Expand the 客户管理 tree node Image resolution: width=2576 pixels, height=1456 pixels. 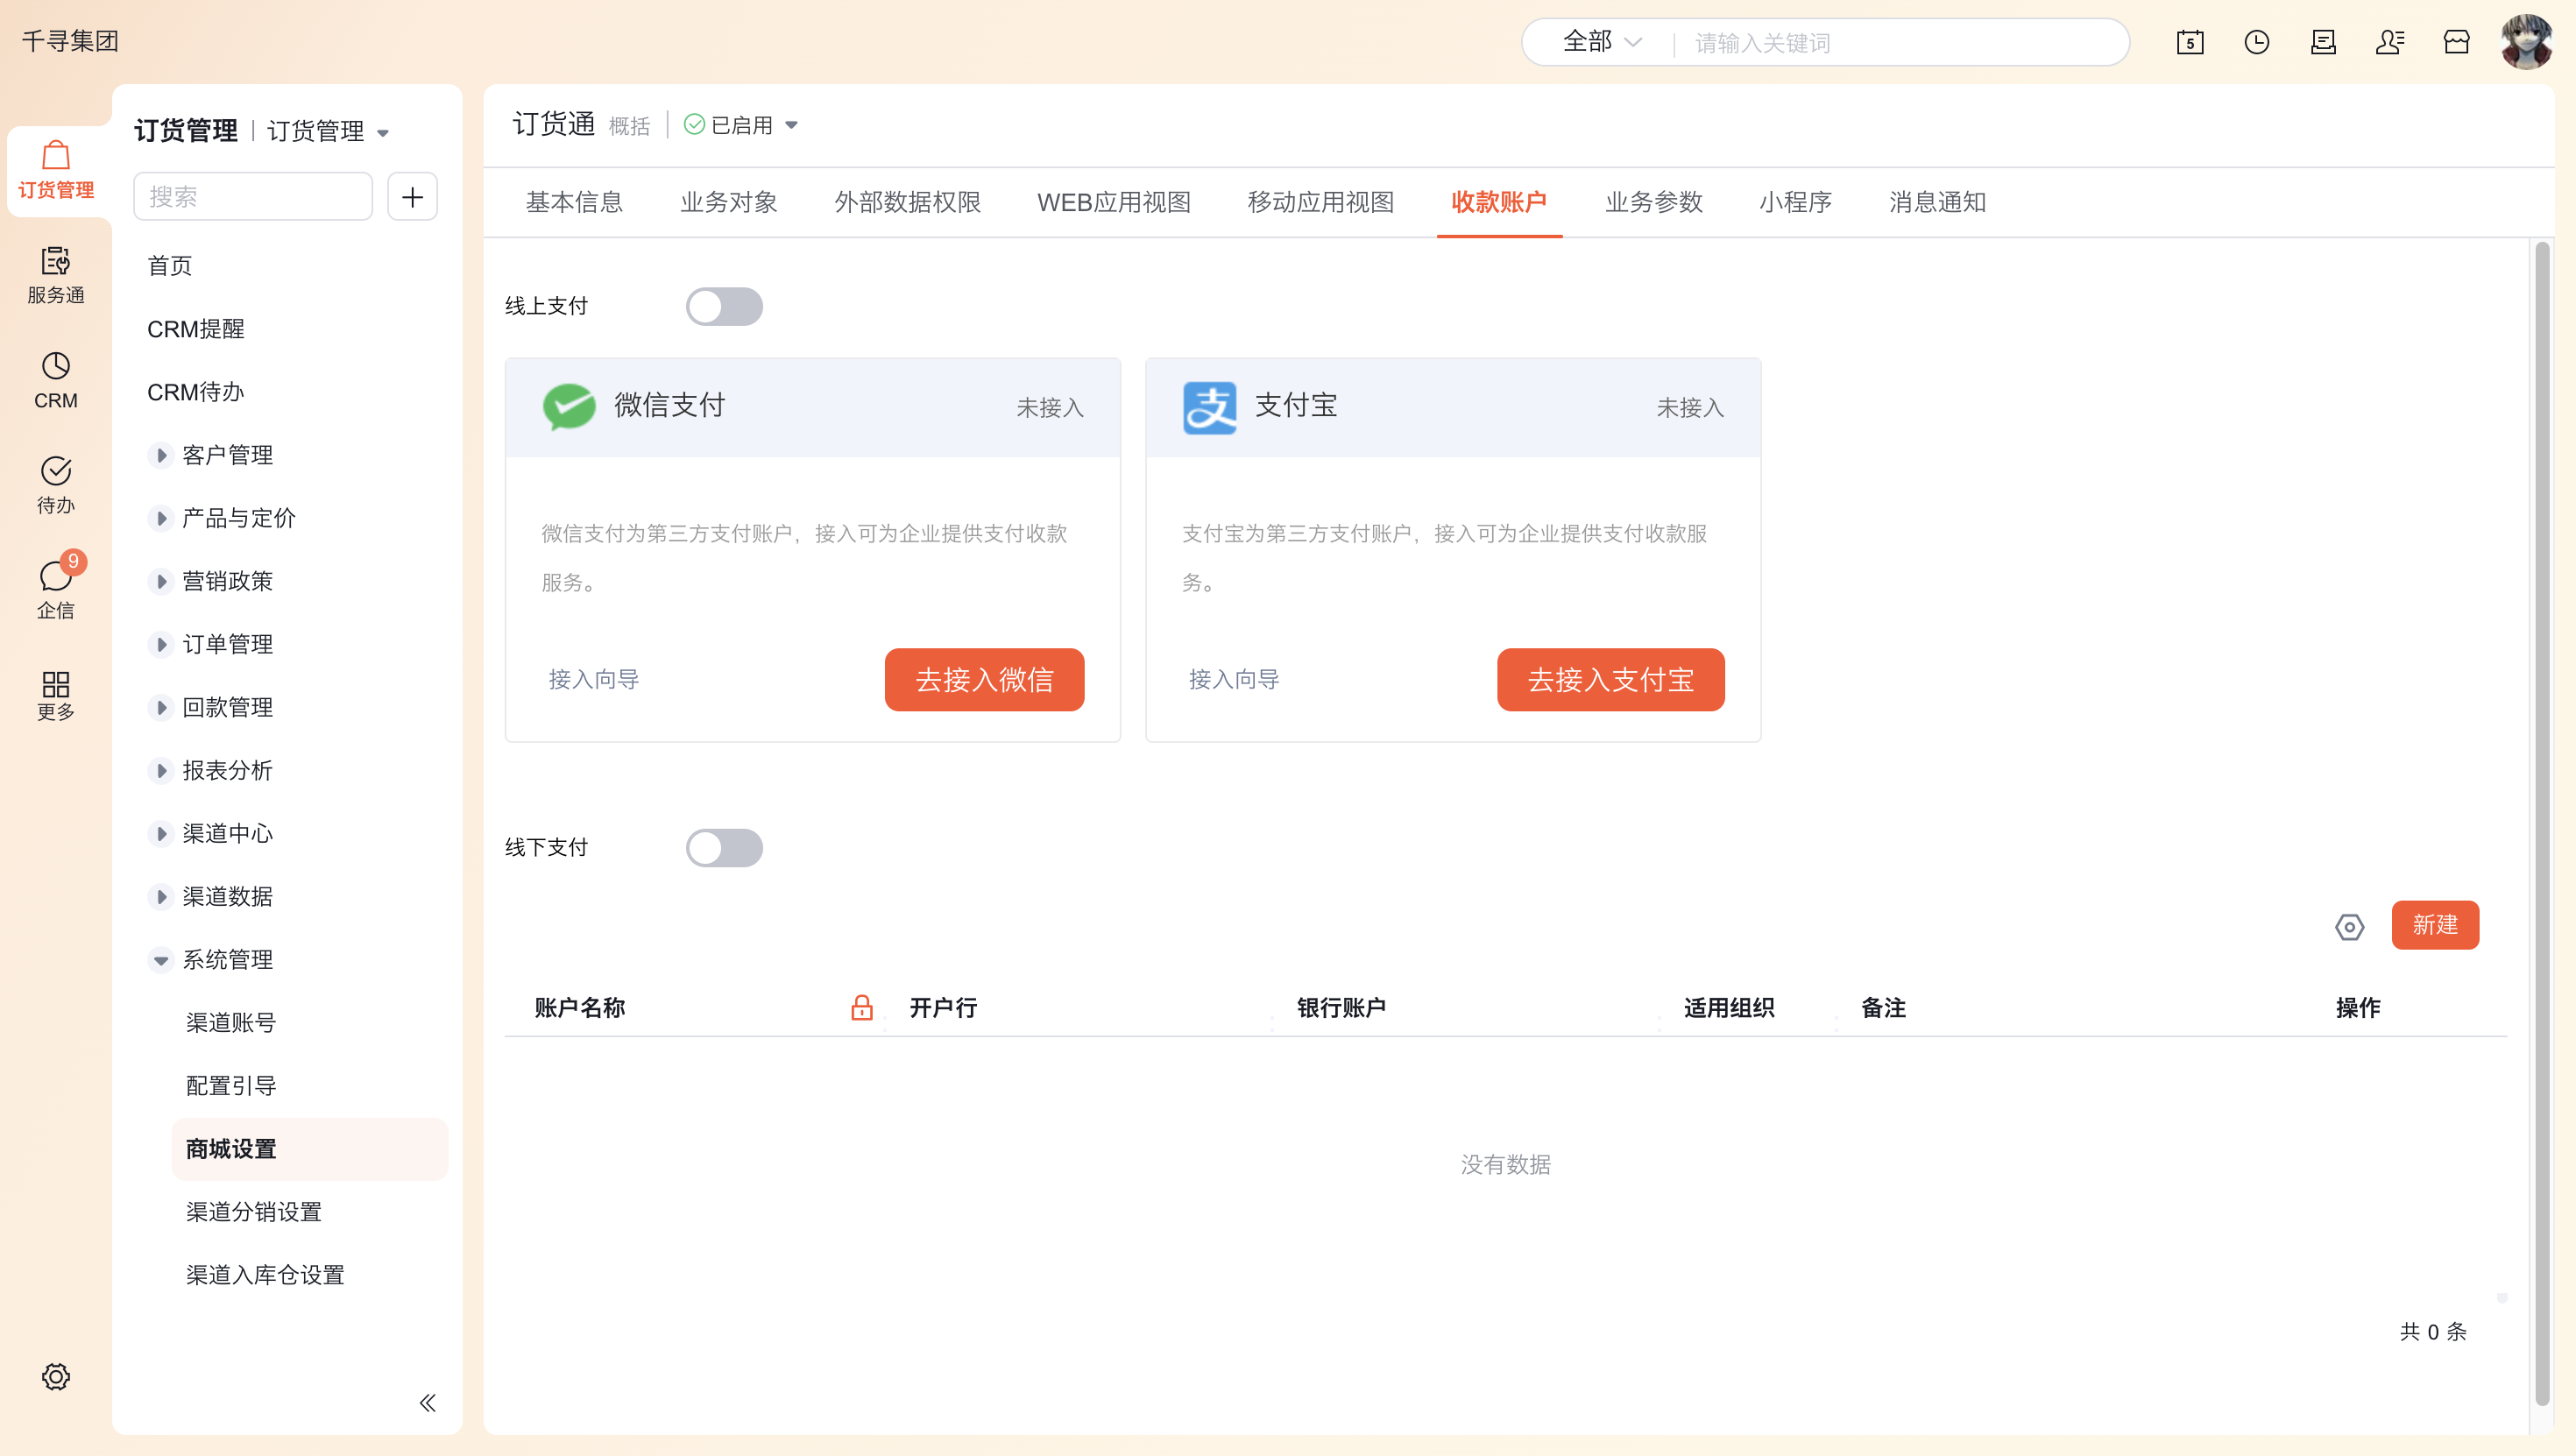point(160,455)
